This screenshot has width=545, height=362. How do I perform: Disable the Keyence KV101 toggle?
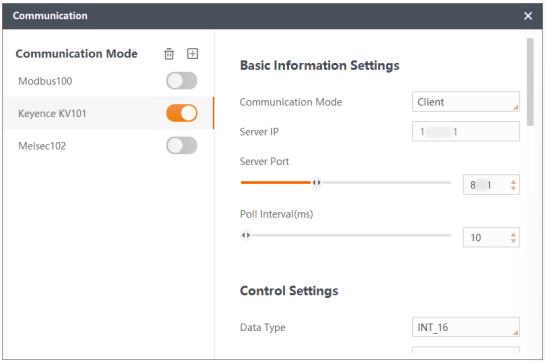(x=181, y=113)
